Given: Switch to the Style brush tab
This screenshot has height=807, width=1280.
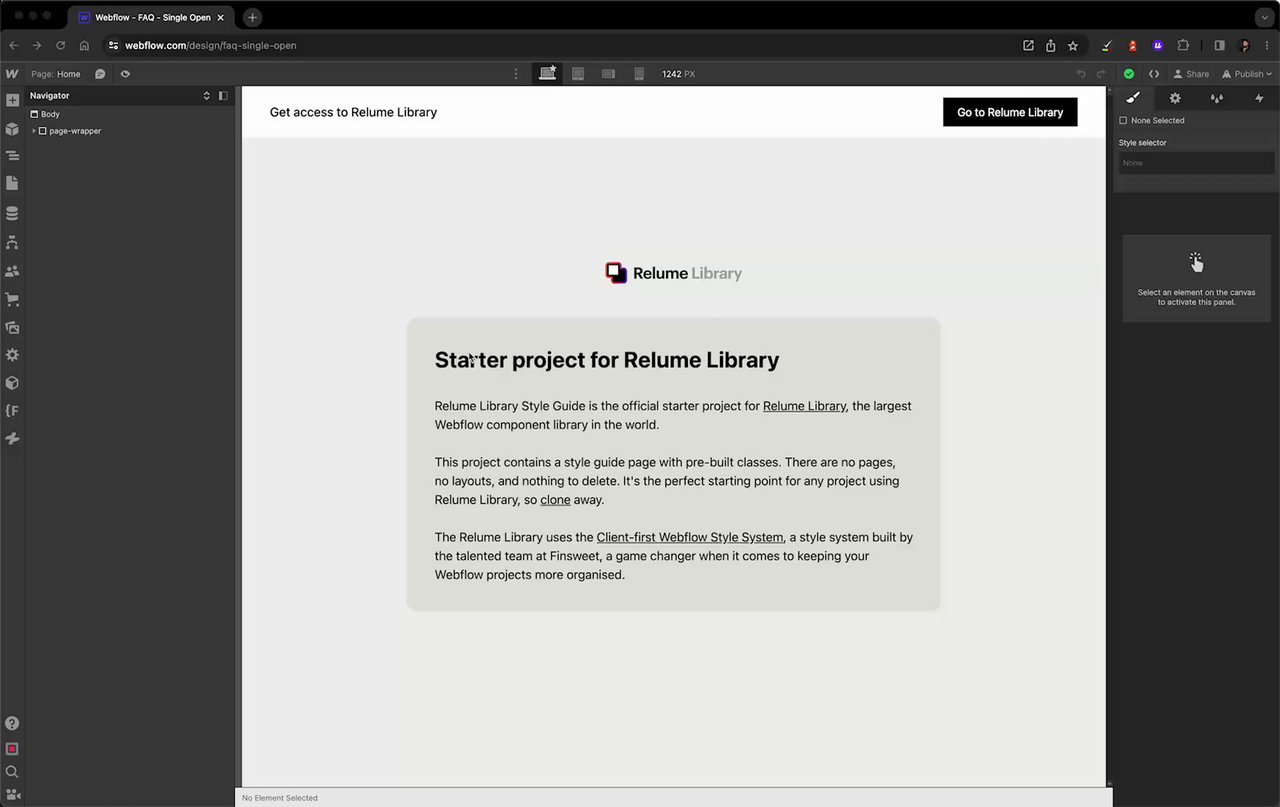Looking at the screenshot, I should (x=1133, y=98).
